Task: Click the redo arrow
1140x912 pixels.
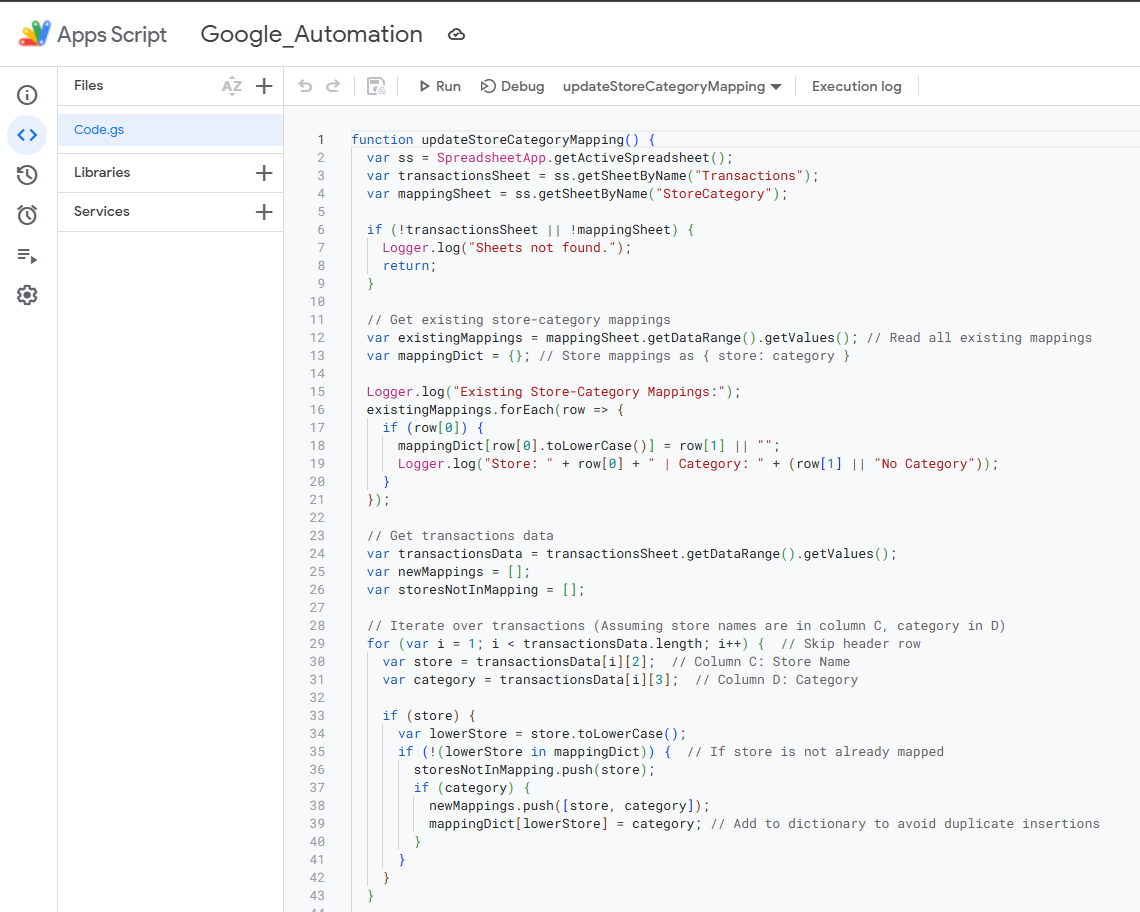Action: (332, 86)
